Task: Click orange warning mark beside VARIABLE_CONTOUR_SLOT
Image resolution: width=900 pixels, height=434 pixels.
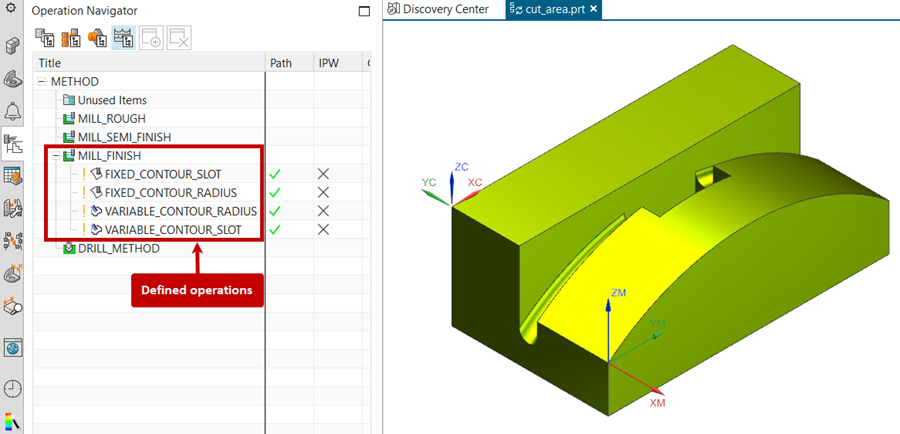Action: [x=84, y=230]
